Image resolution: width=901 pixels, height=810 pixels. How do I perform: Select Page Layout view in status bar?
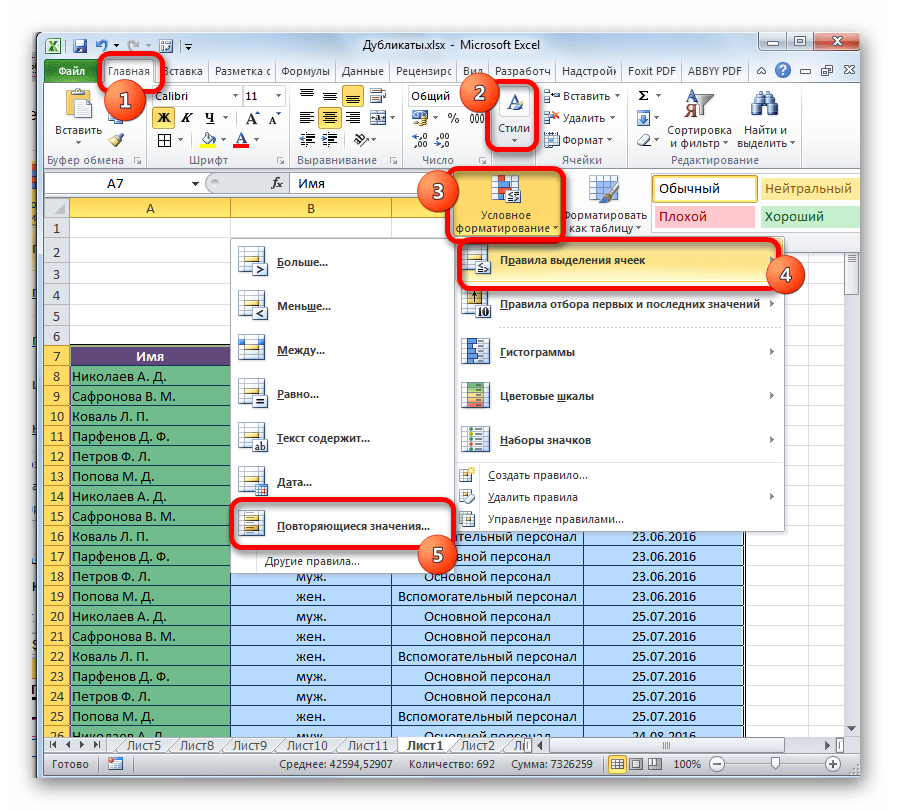click(x=636, y=764)
